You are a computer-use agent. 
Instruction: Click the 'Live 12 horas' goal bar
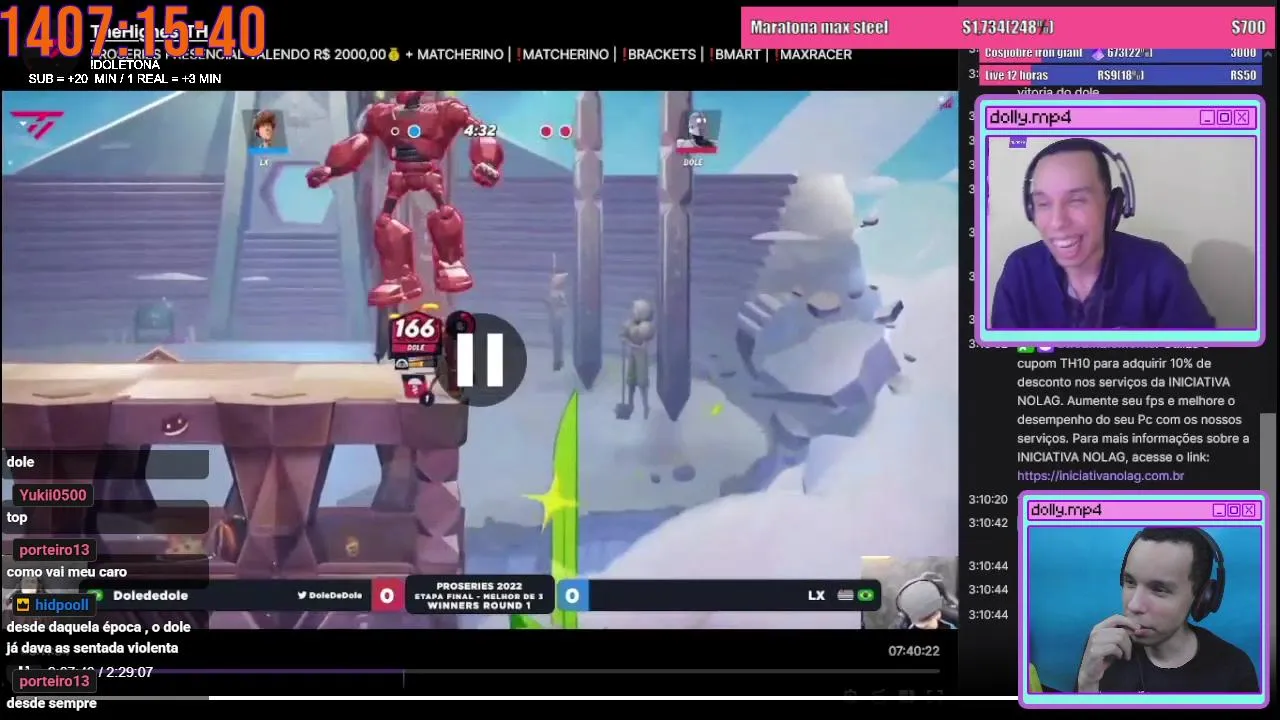[x=1120, y=75]
